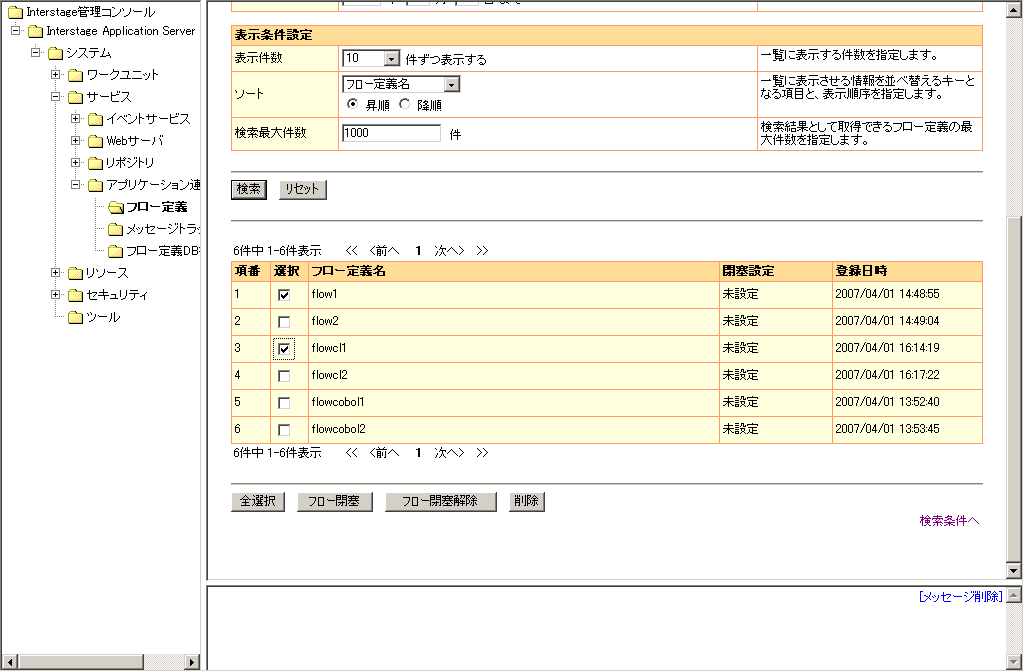Click the 削除 button
The image size is (1024, 671).
pos(526,502)
